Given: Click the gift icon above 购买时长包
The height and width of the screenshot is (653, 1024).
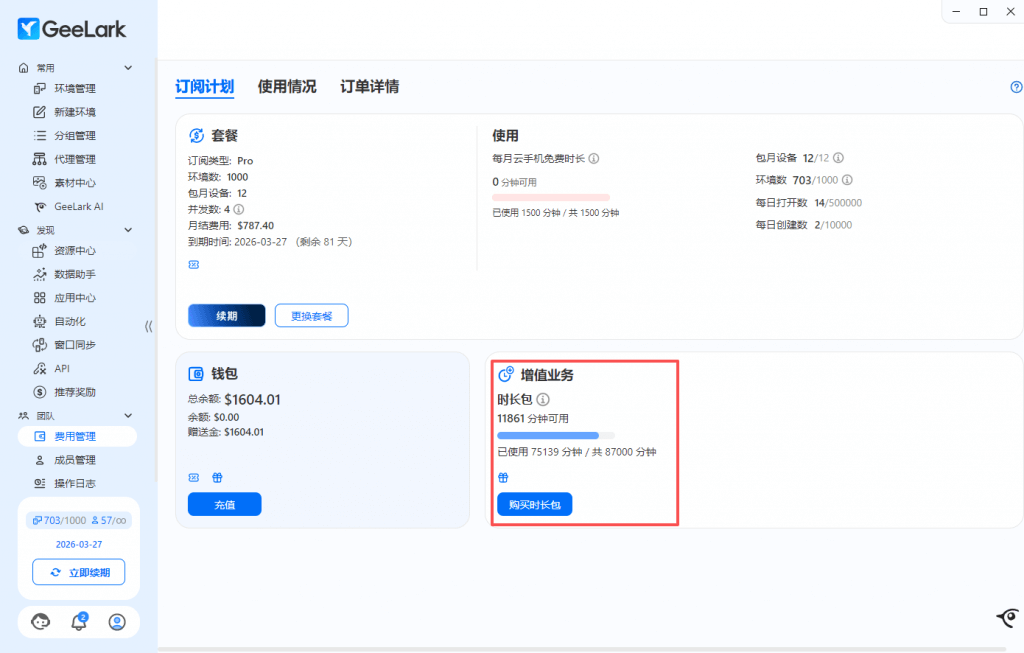Looking at the screenshot, I should pos(504,477).
